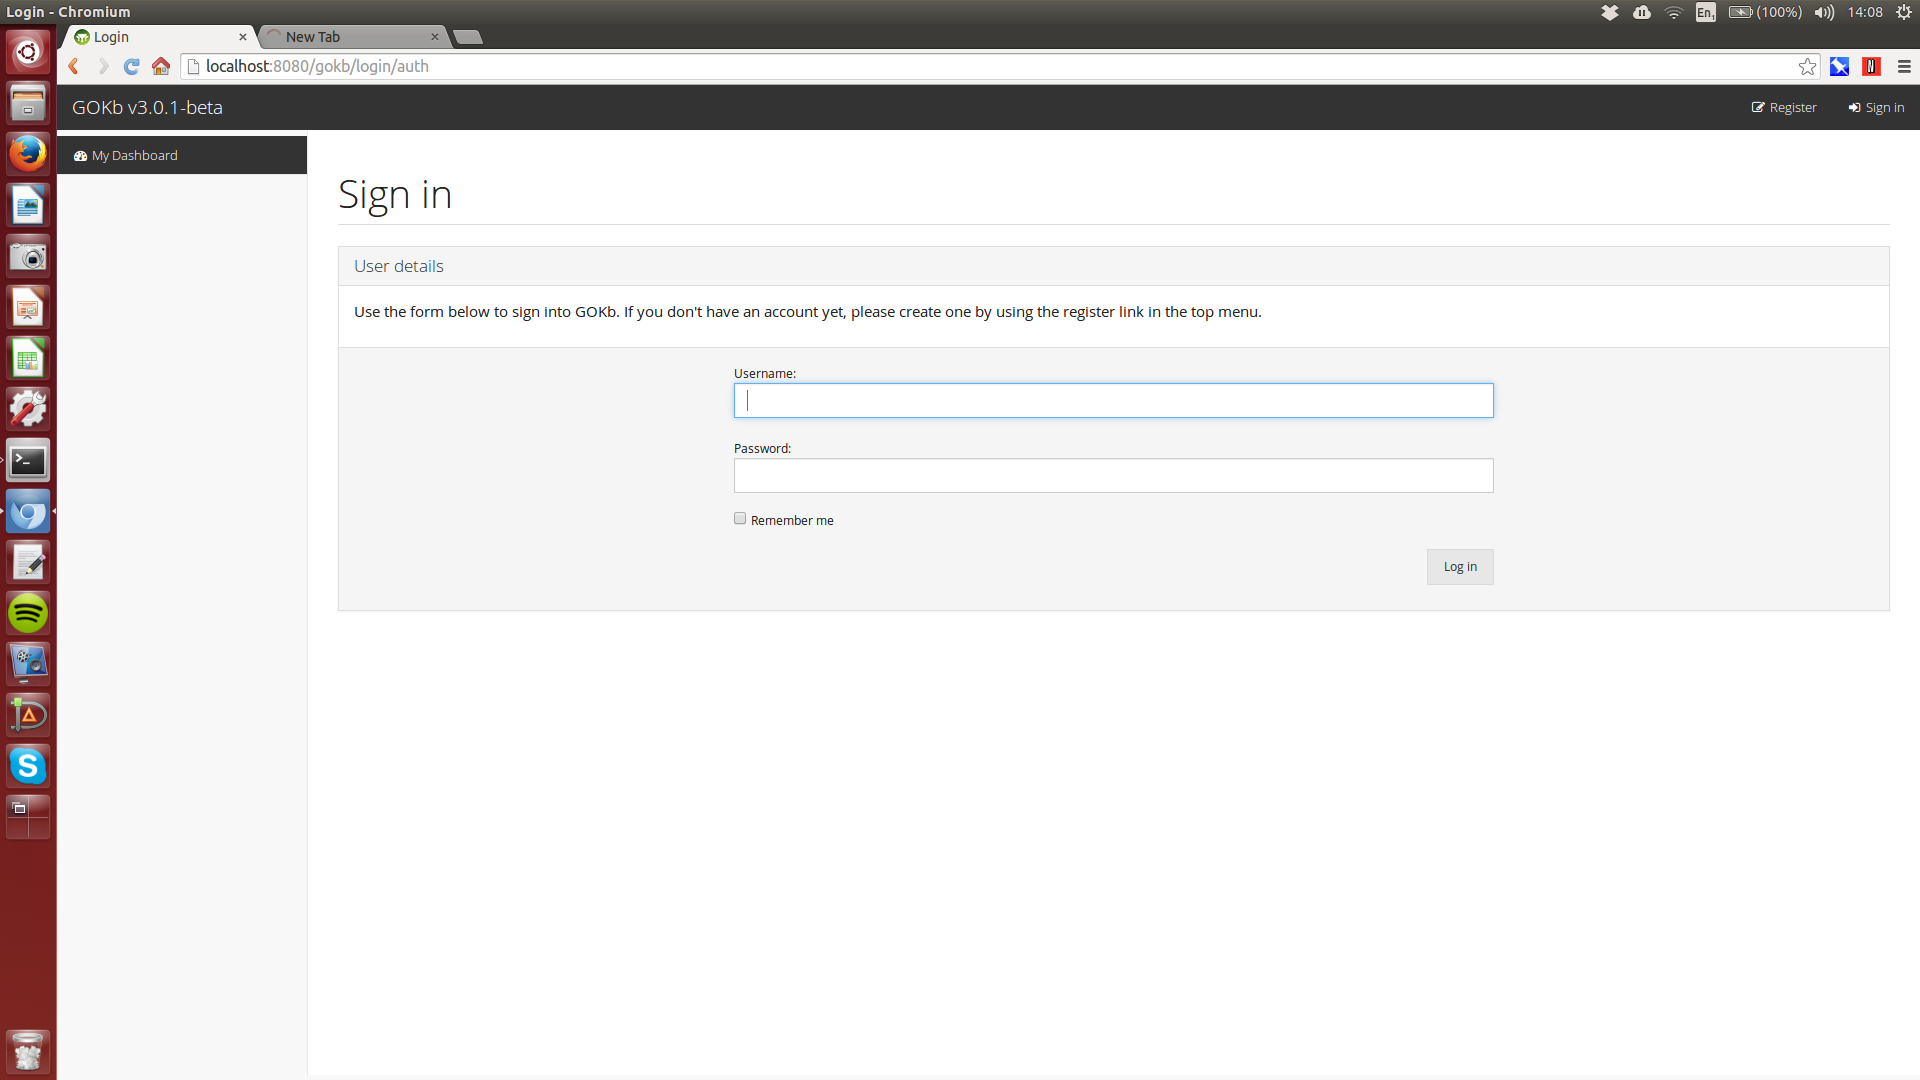This screenshot has width=1920, height=1080.
Task: Open Skype from the launcher
Action: coord(28,766)
